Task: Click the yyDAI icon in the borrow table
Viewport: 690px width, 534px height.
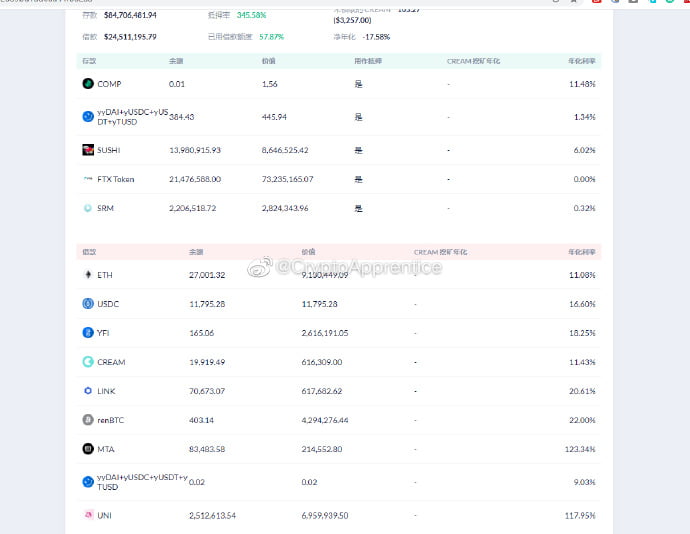Action: click(x=88, y=482)
